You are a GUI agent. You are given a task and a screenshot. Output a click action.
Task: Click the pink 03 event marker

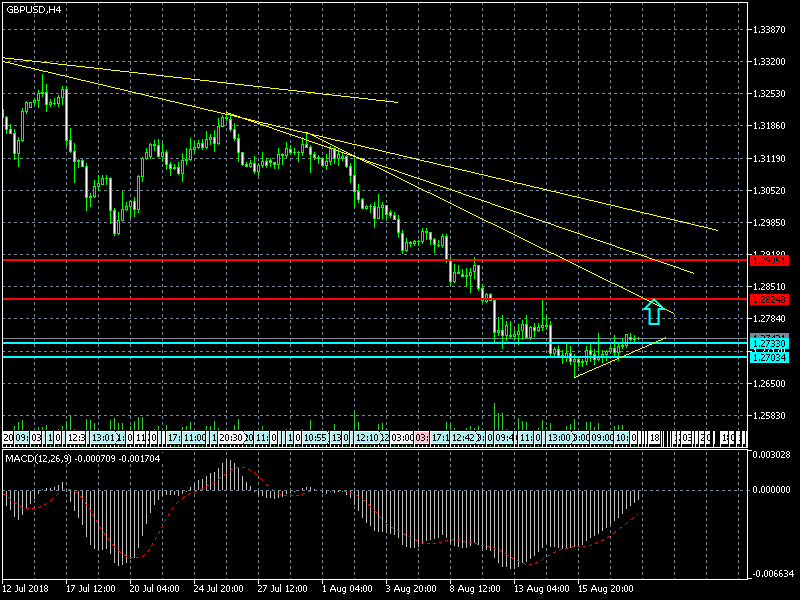[422, 438]
